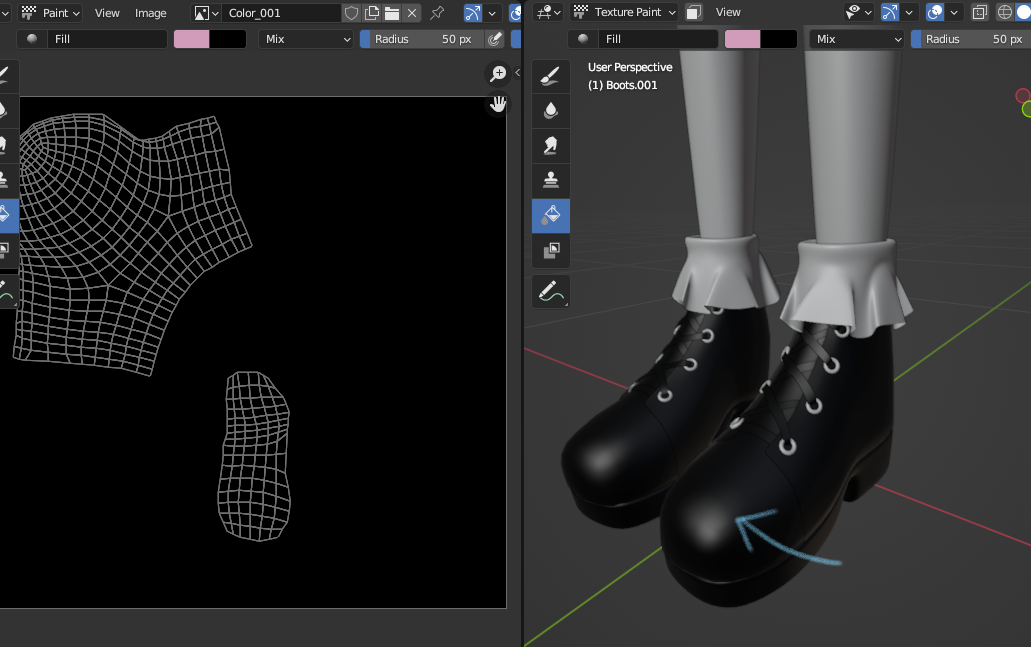The height and width of the screenshot is (647, 1031).
Task: Create a new image copy of Color_001
Action: coord(372,12)
